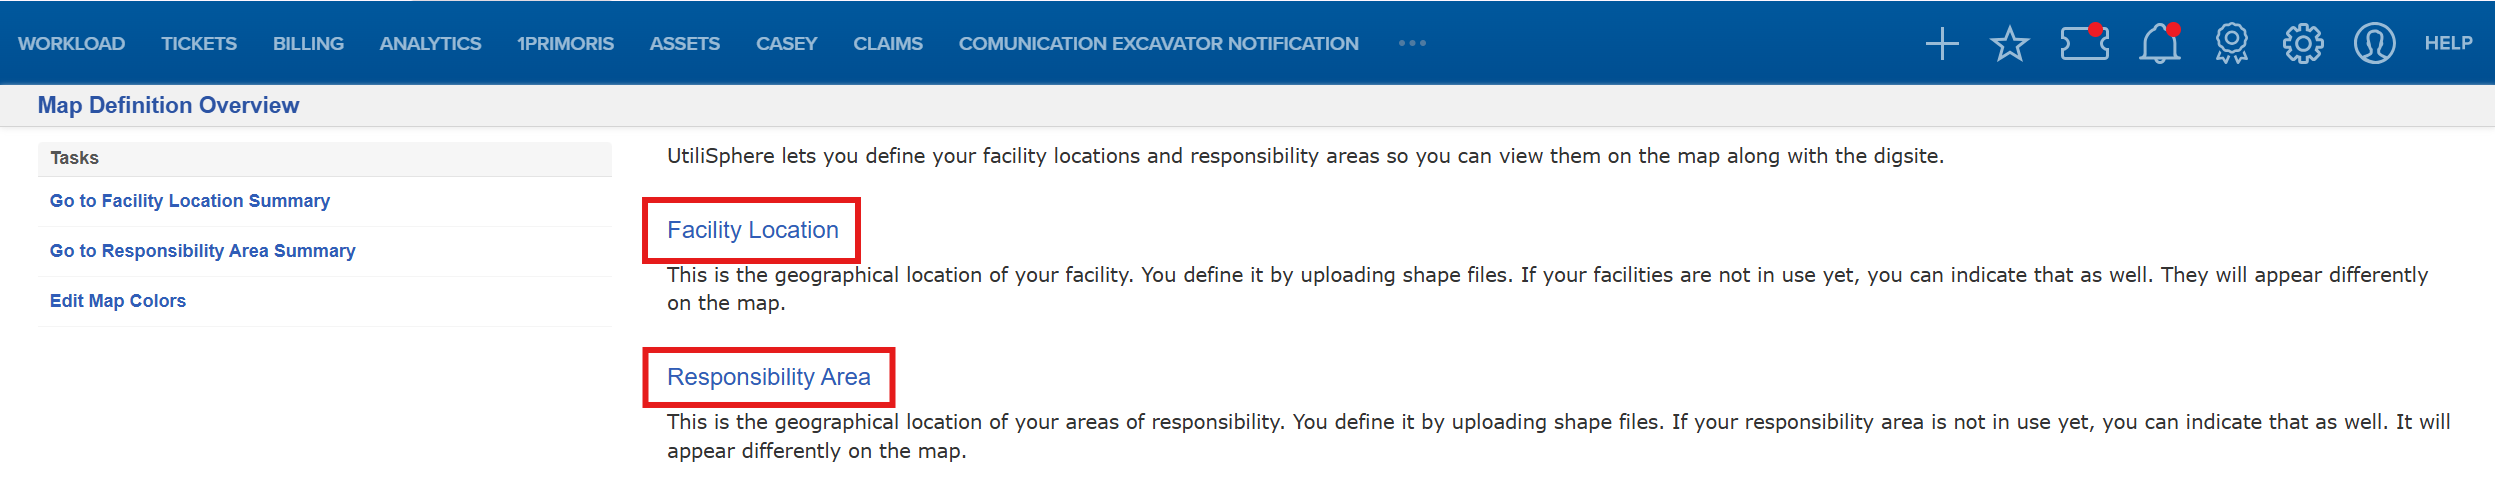The width and height of the screenshot is (2495, 487).
Task: Open the TICKETS menu
Action: pyautogui.click(x=199, y=43)
